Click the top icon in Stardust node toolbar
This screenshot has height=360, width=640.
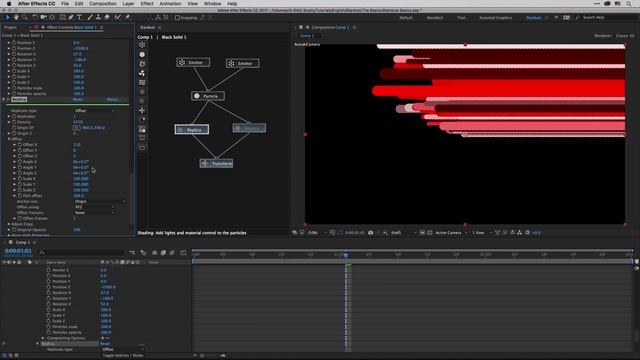pos(142,45)
